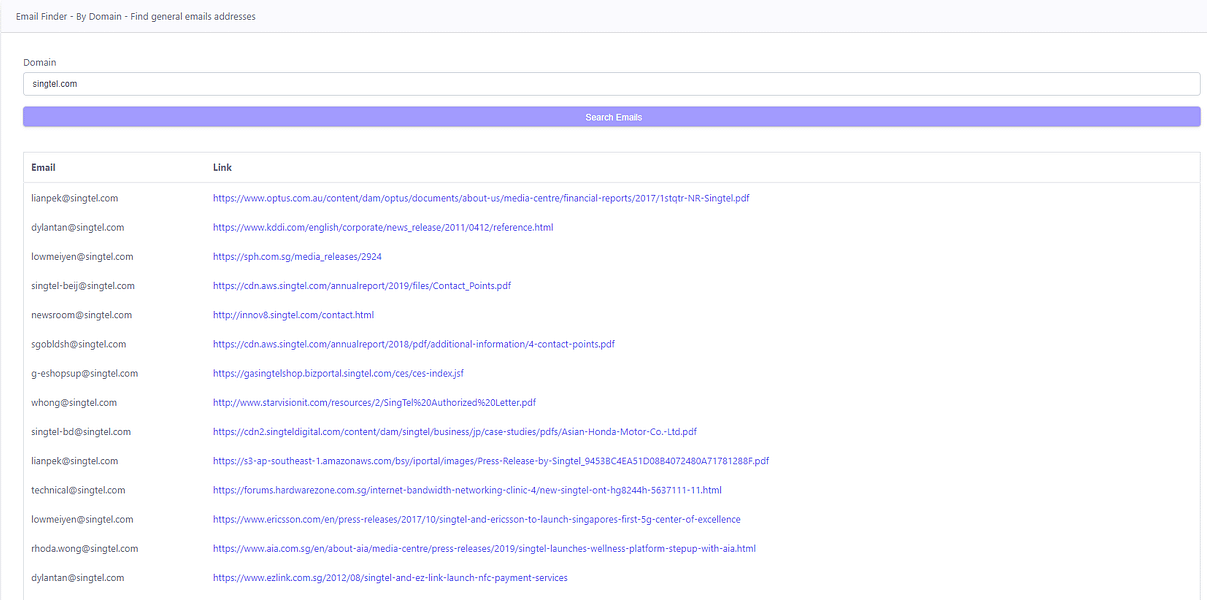The height and width of the screenshot is (600, 1207).
Task: Select dylantan@singtel.com in the ezlink.com.sg row
Action: coord(78,578)
